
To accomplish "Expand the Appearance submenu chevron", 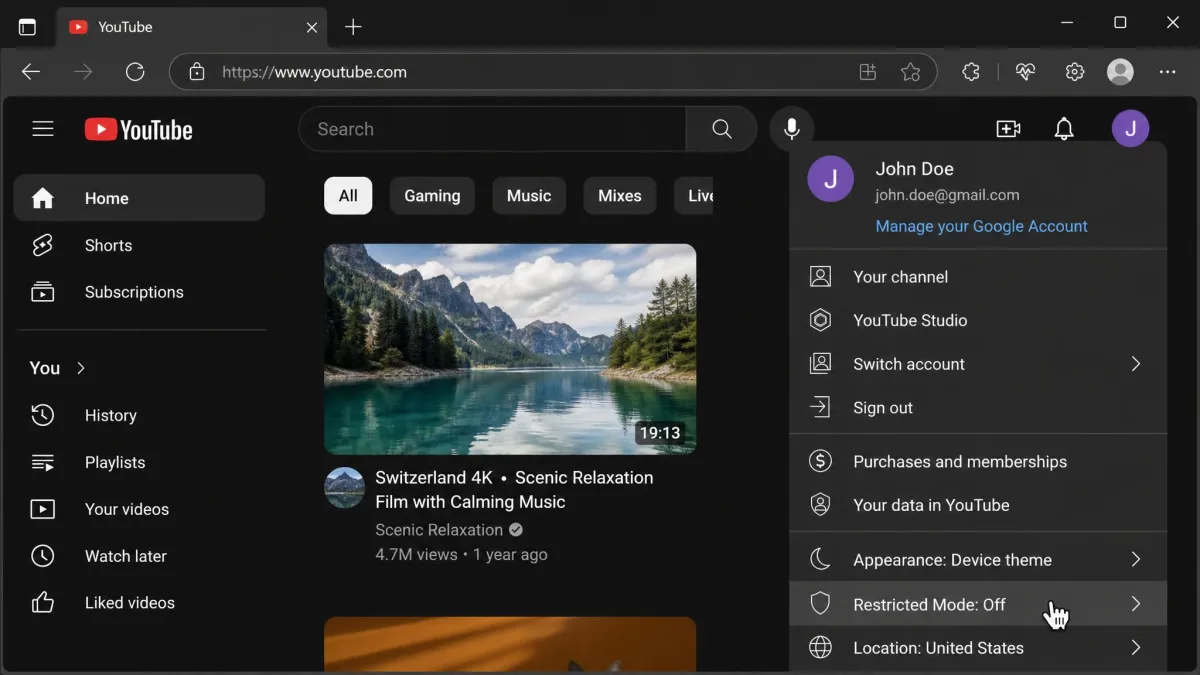I will tap(1136, 559).
